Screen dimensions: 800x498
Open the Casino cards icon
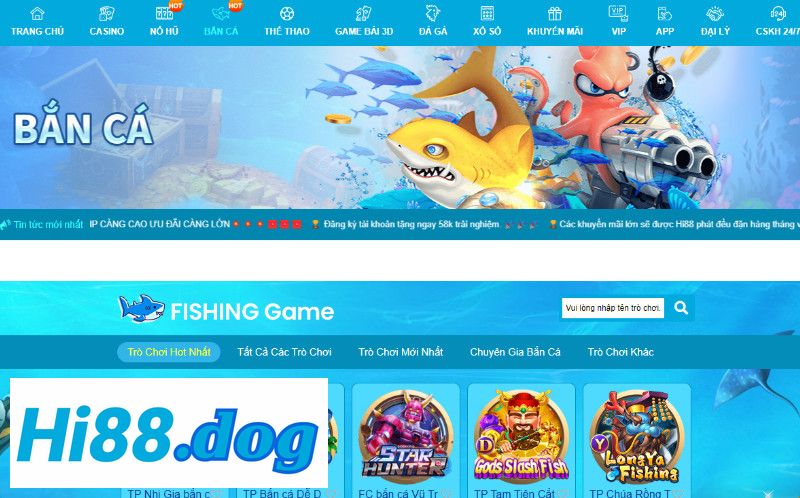pyautogui.click(x=107, y=14)
